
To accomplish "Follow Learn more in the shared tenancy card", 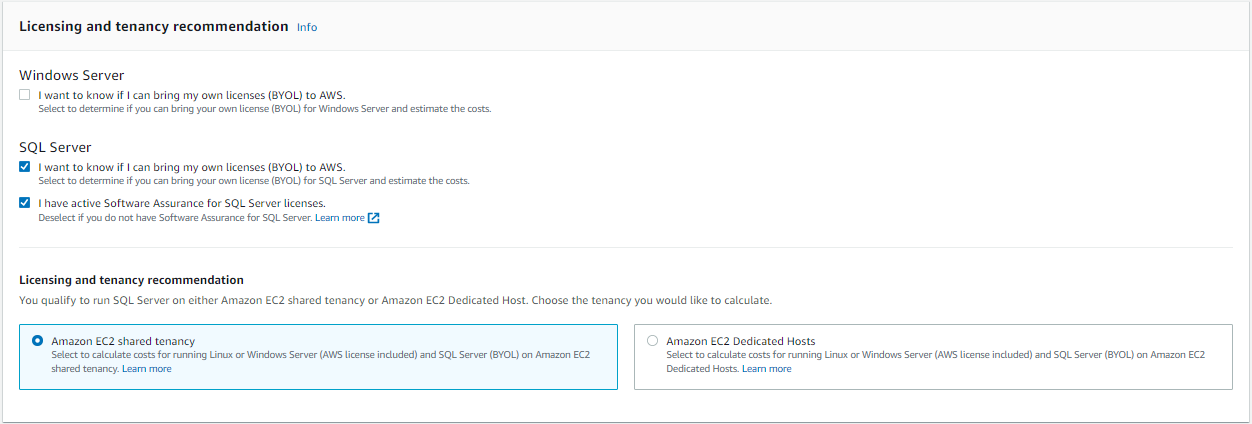I will [x=146, y=369].
